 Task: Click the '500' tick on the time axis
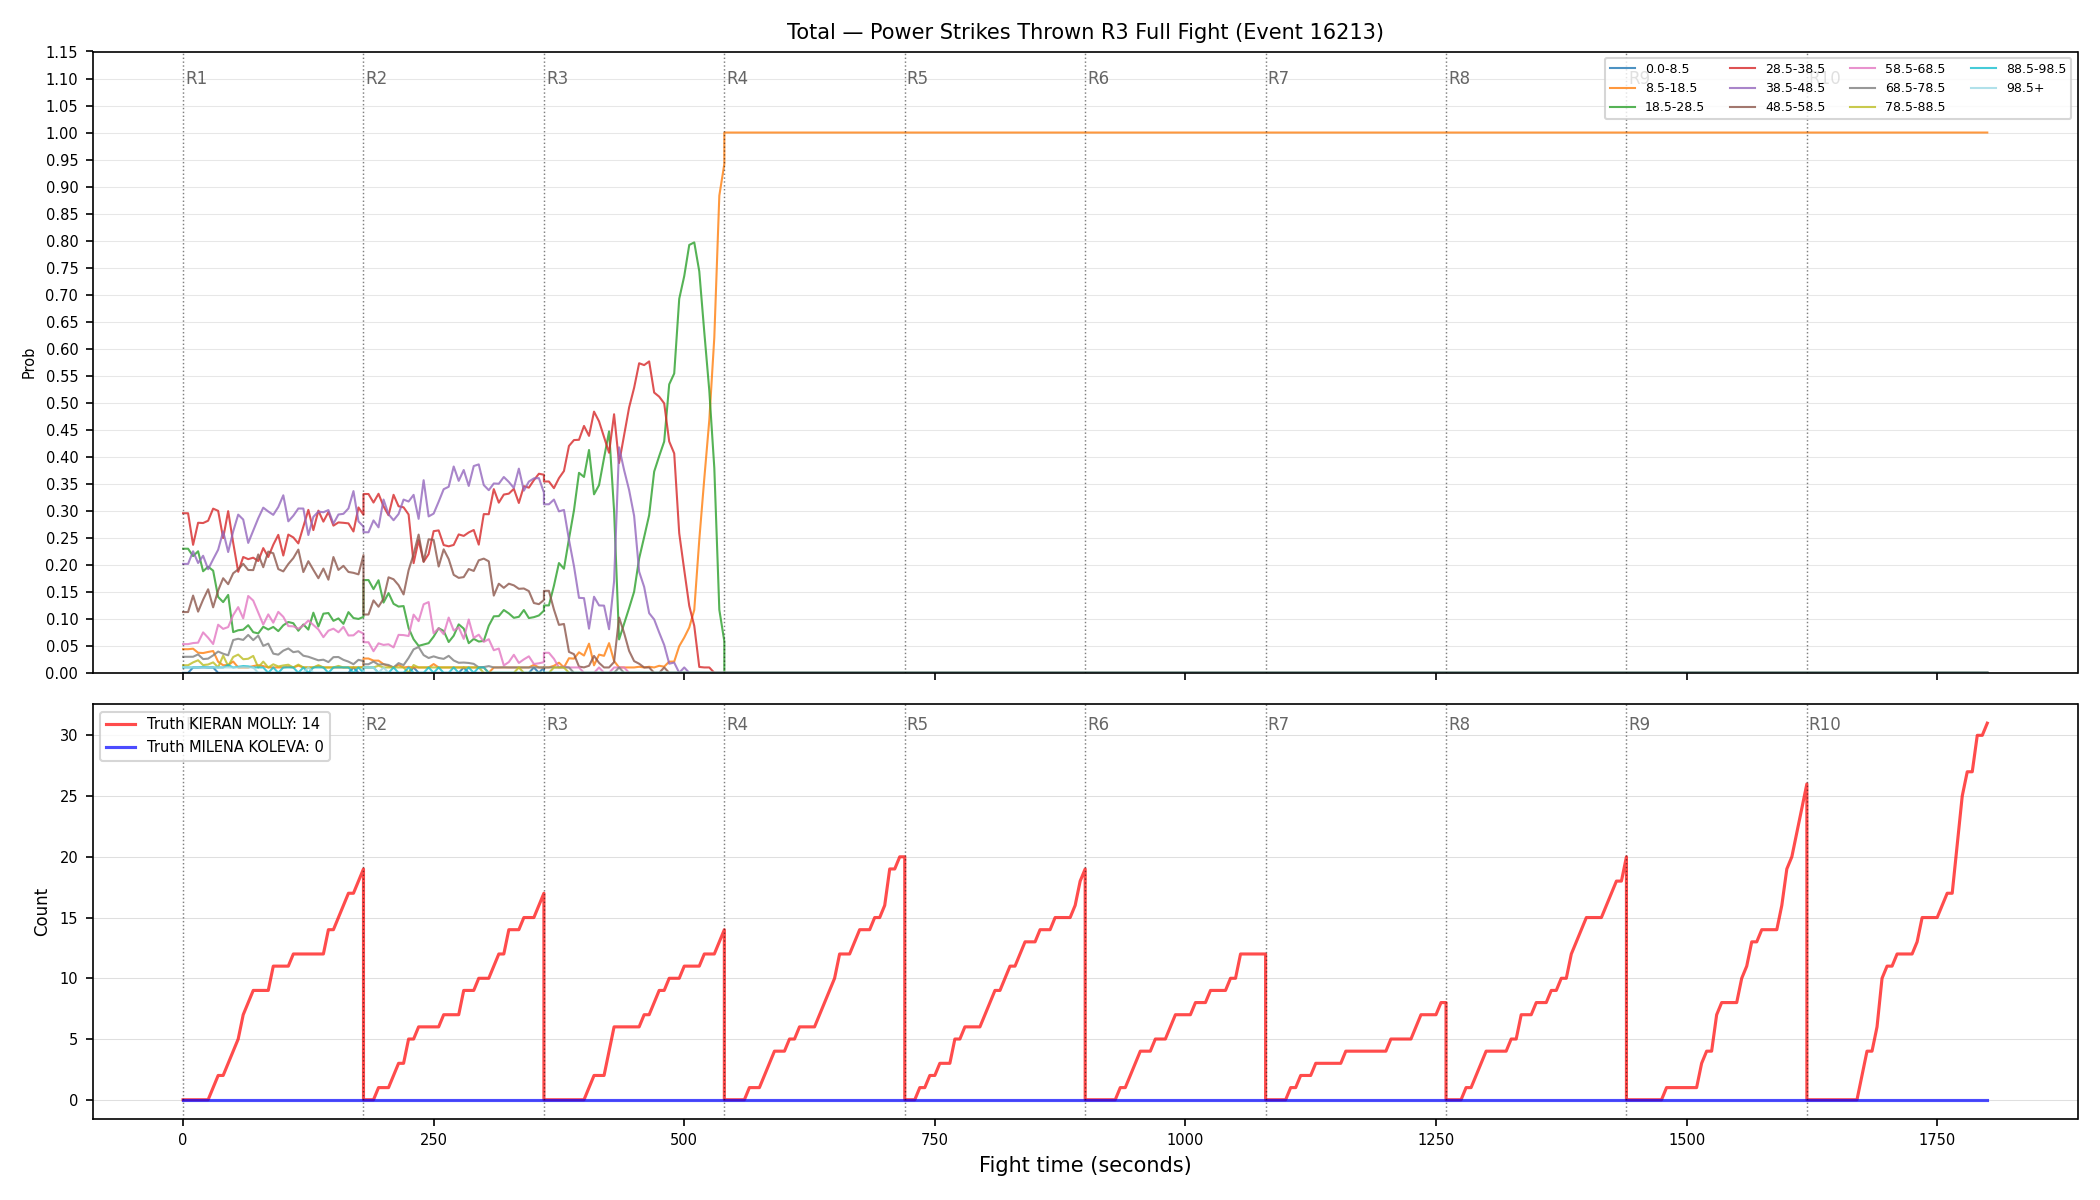684,1139
